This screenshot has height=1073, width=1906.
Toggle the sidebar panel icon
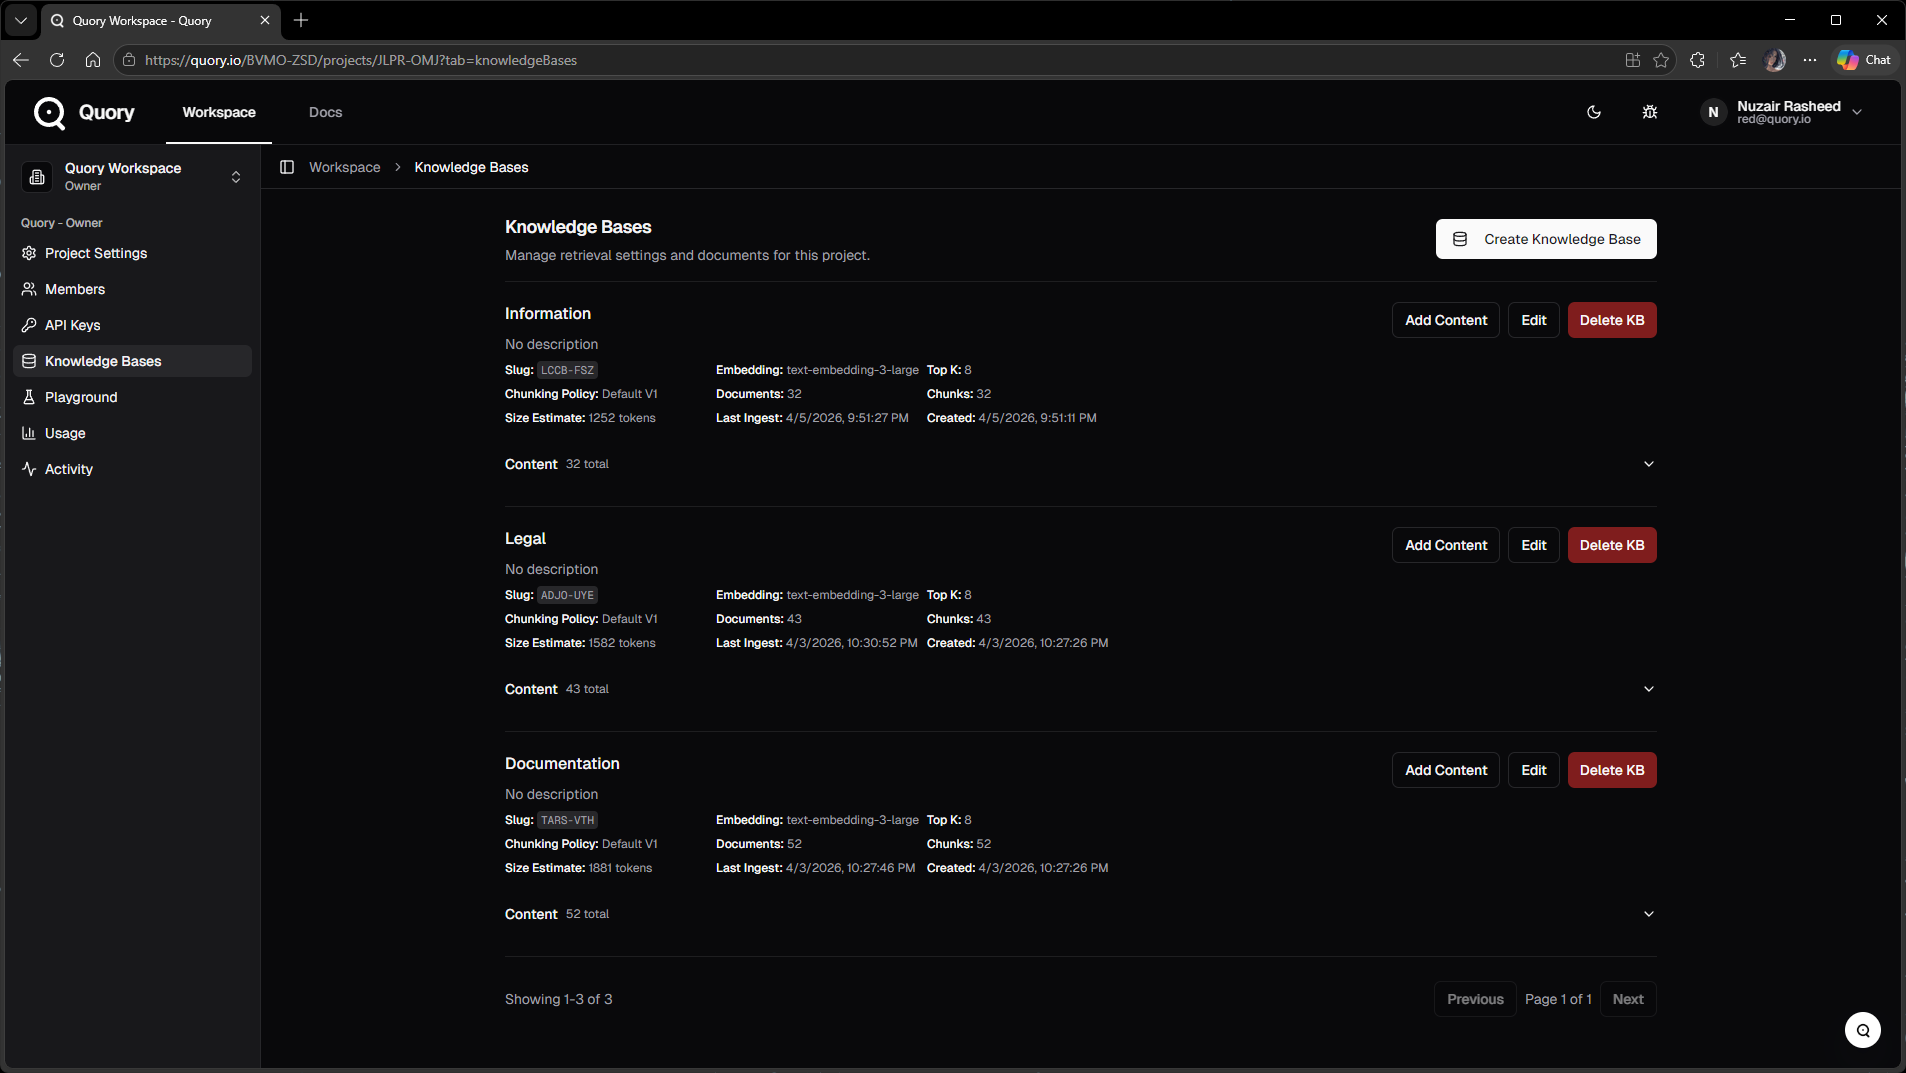[x=287, y=167]
